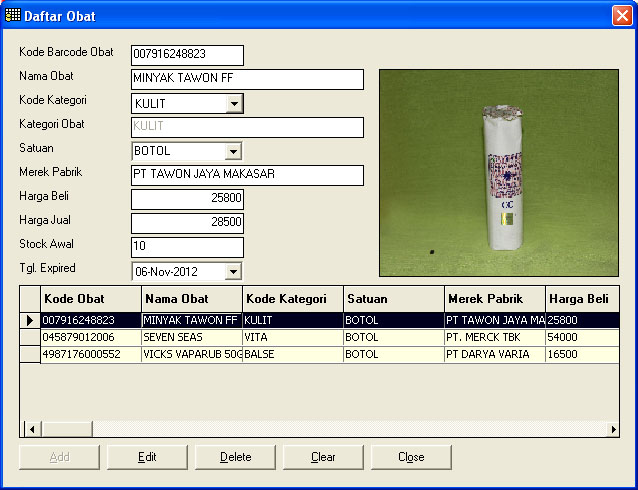
Task: Expand the Satuan dropdown list
Action: pos(234,151)
